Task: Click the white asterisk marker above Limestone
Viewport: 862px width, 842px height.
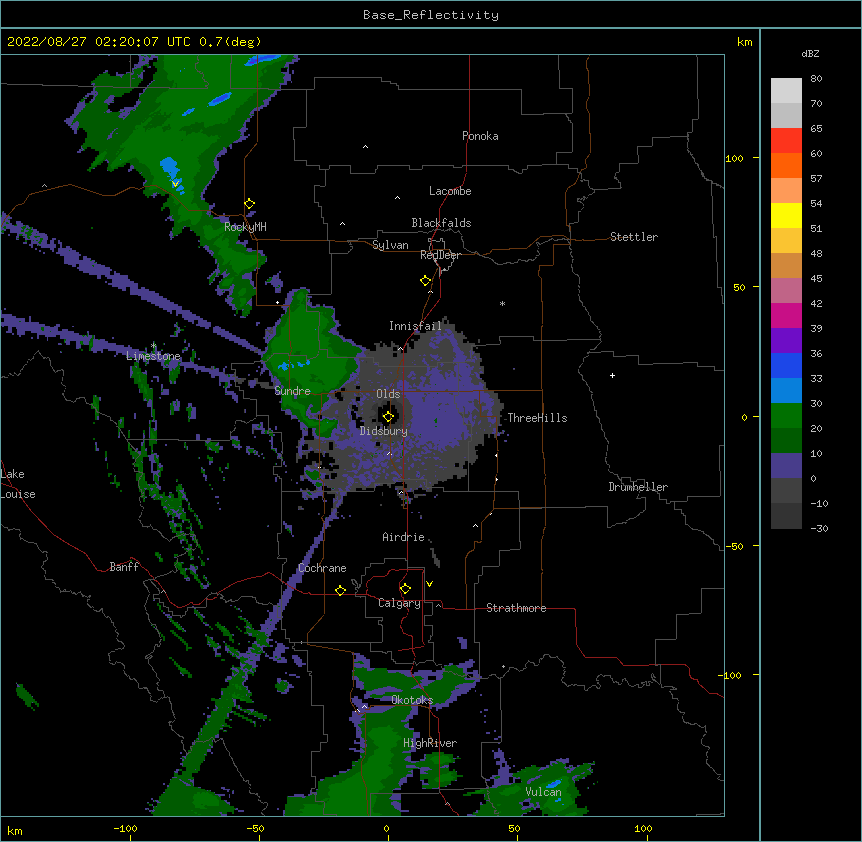Action: click(153, 346)
